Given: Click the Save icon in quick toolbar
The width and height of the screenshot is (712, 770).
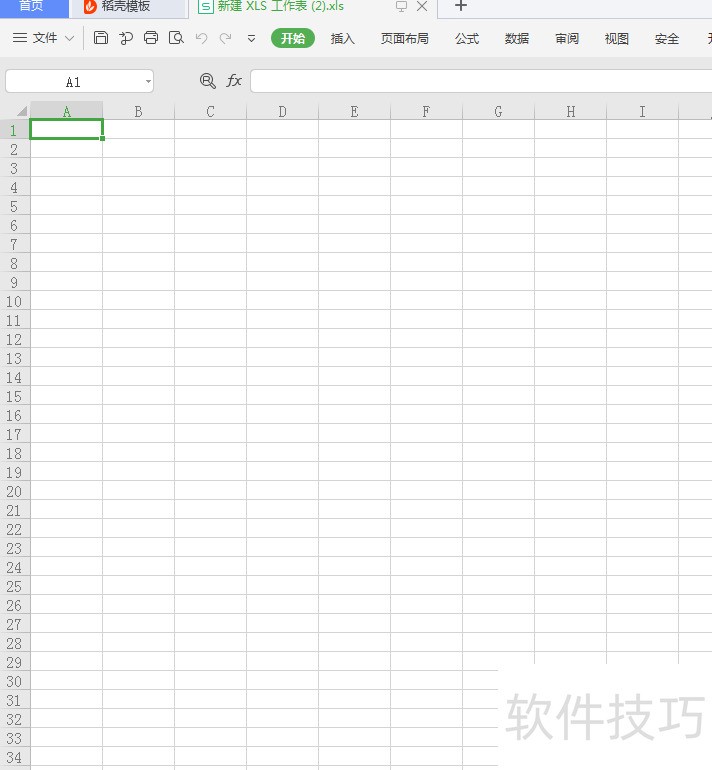Looking at the screenshot, I should pyautogui.click(x=101, y=38).
